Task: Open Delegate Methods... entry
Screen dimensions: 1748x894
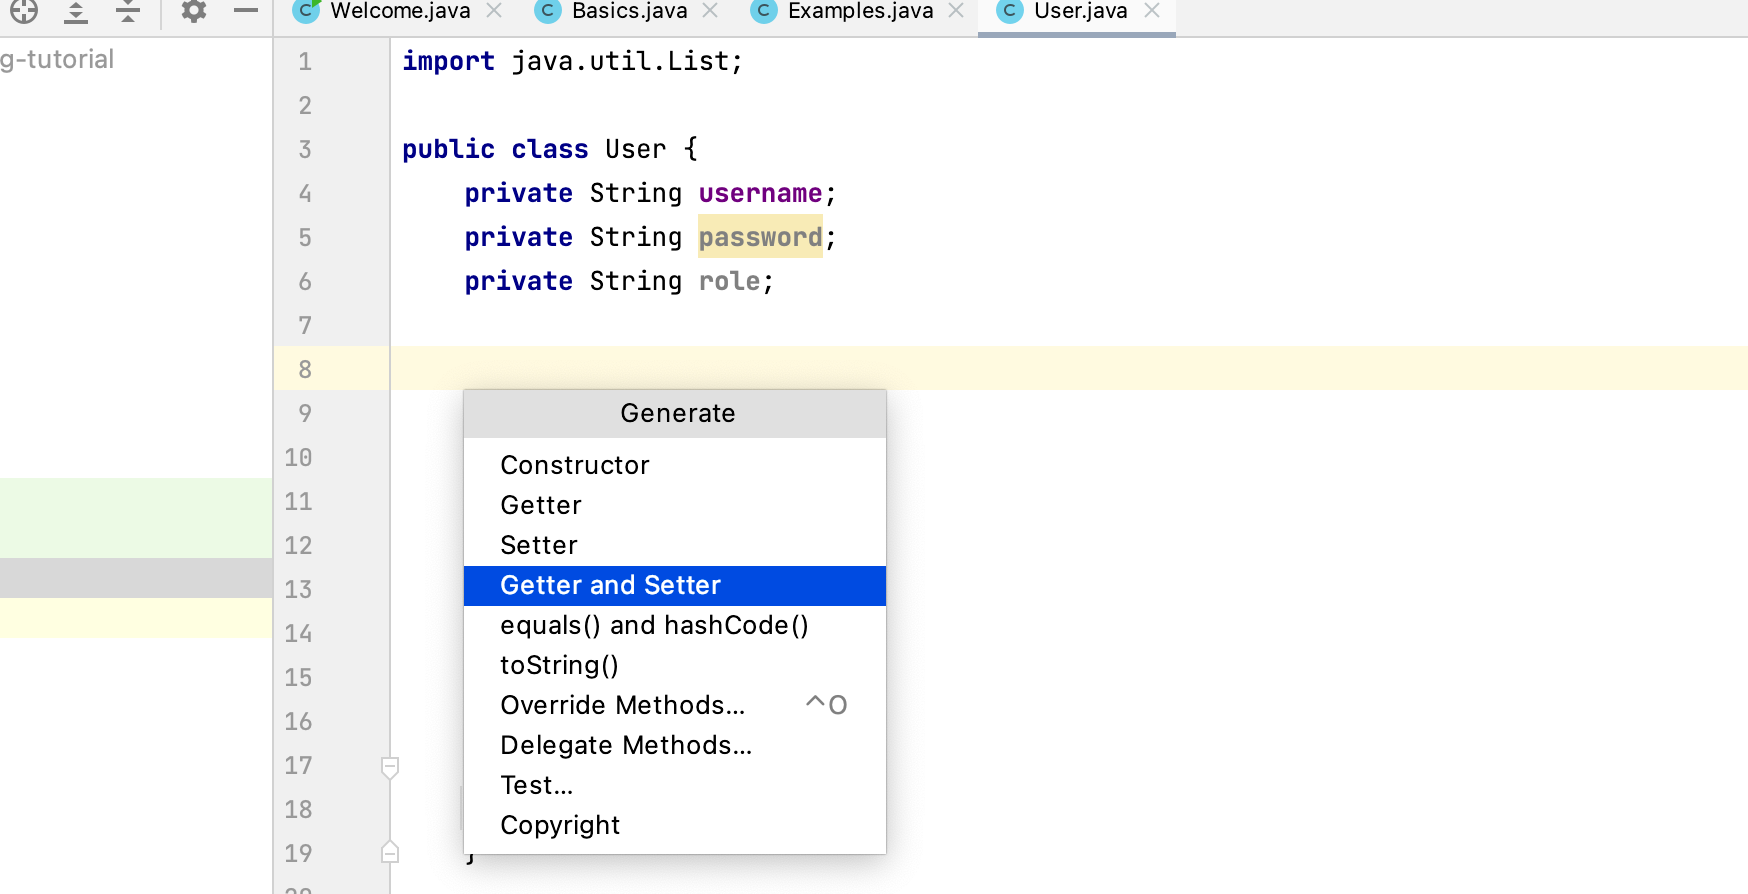Action: 675,745
